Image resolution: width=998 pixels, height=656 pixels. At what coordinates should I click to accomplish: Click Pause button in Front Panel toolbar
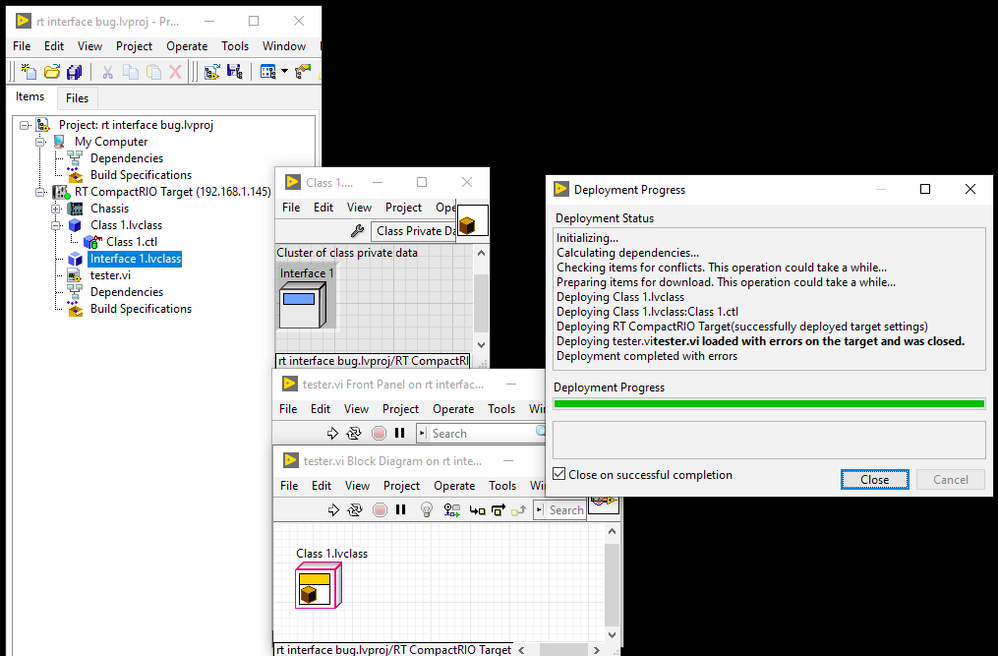tap(400, 433)
